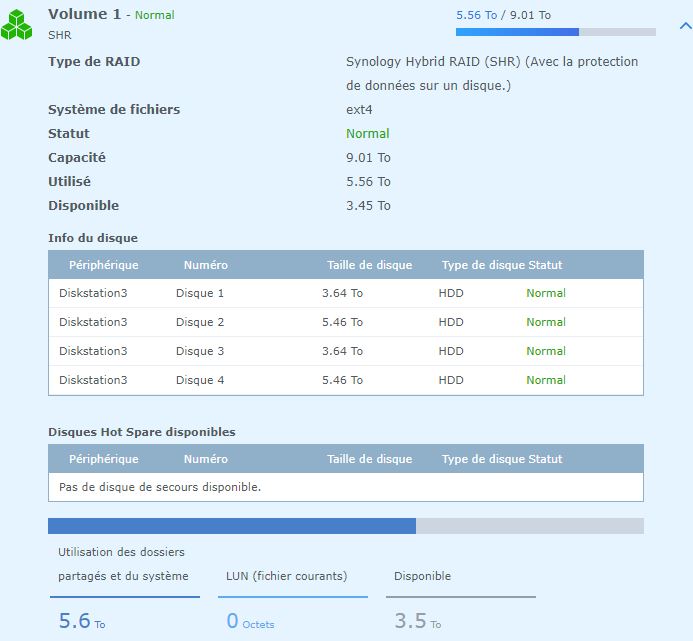Click the Disponible legend label at bottom
693x641 pixels.
point(422,576)
